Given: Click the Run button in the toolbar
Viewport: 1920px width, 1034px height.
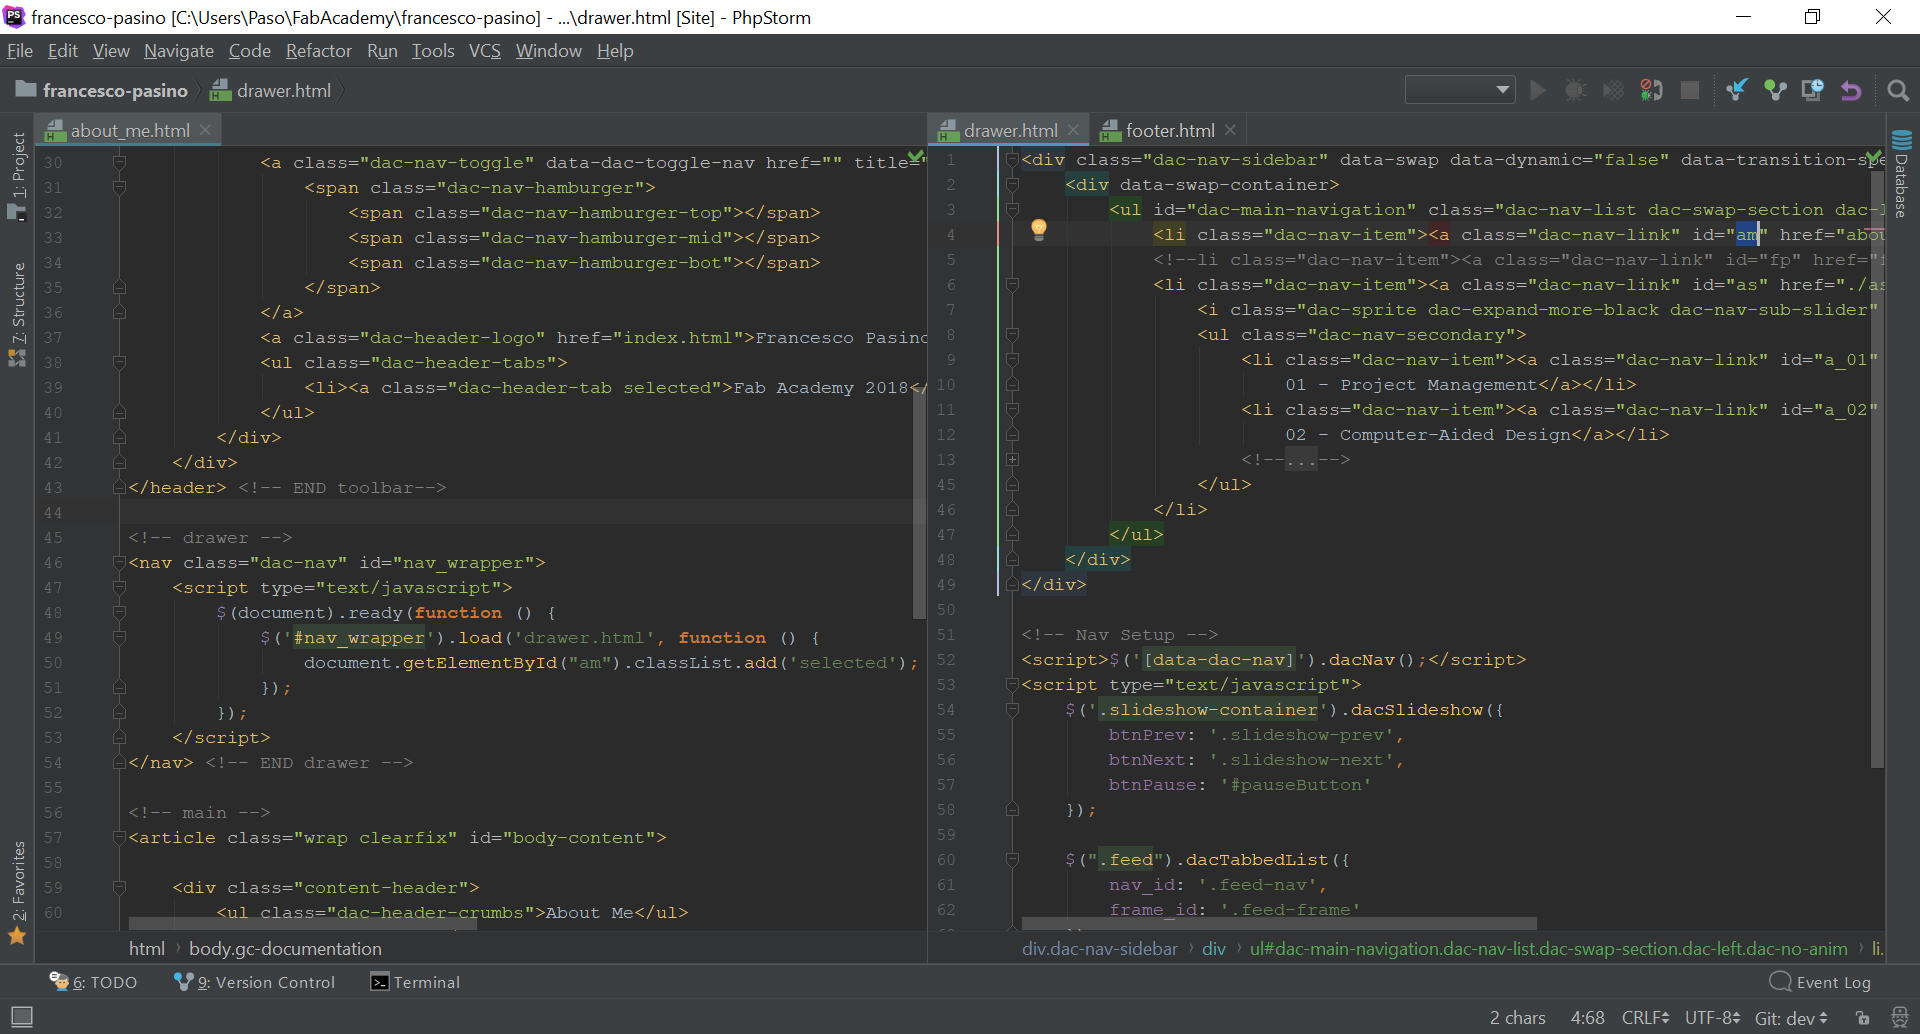Looking at the screenshot, I should tap(1538, 91).
